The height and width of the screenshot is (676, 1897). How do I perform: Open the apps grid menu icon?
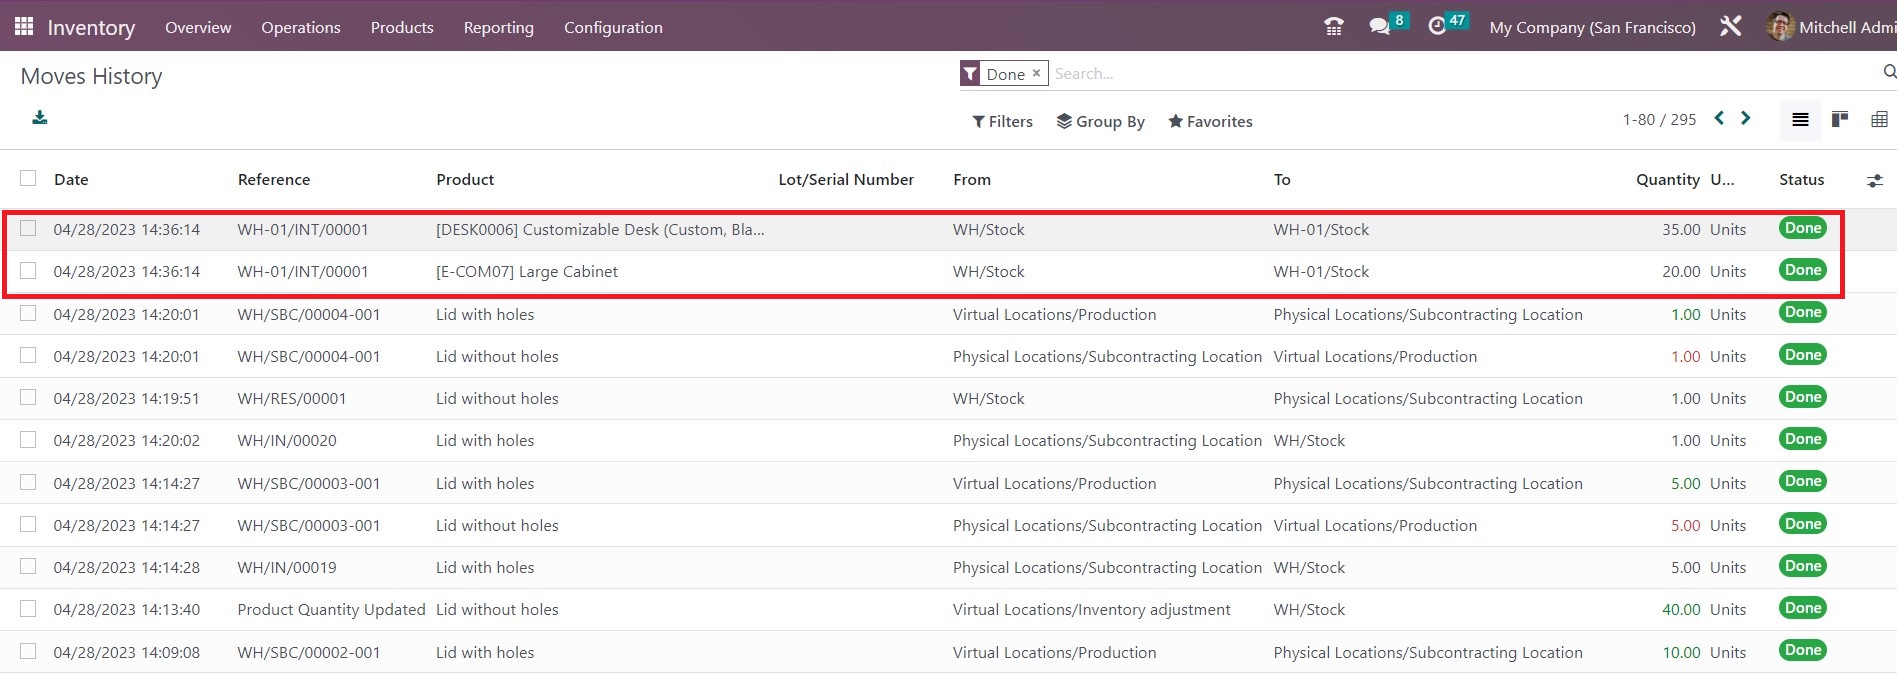[x=24, y=27]
